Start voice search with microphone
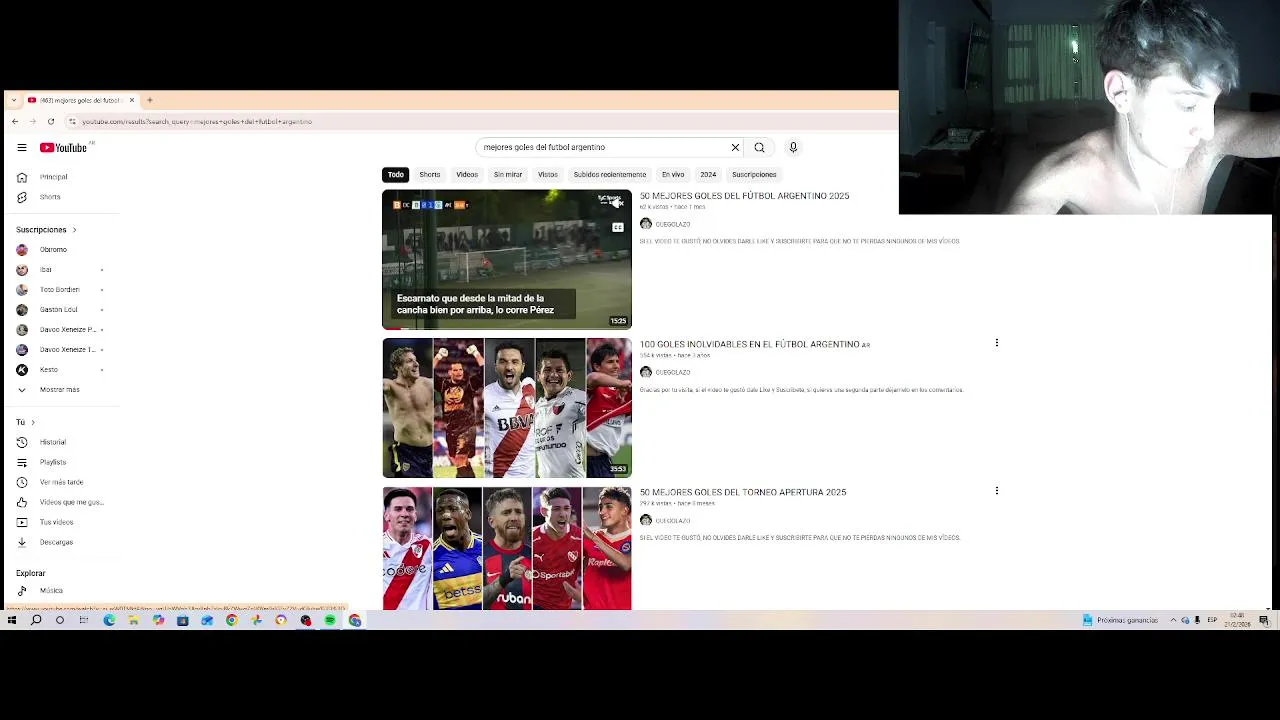The height and width of the screenshot is (720, 1280). [793, 147]
